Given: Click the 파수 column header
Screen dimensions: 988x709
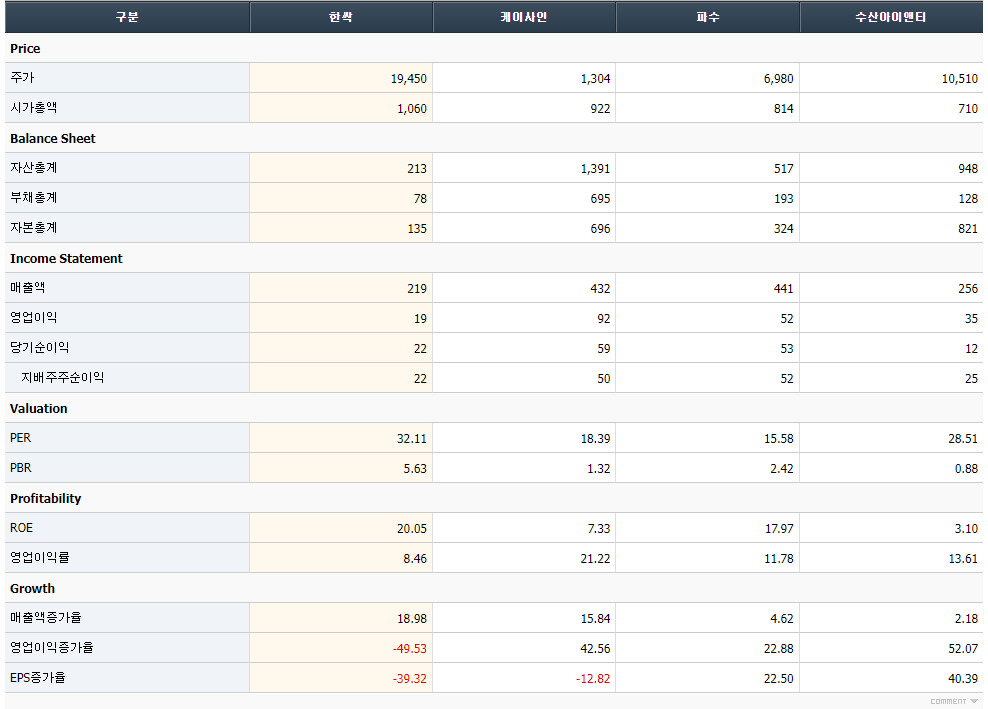Looking at the screenshot, I should [708, 17].
